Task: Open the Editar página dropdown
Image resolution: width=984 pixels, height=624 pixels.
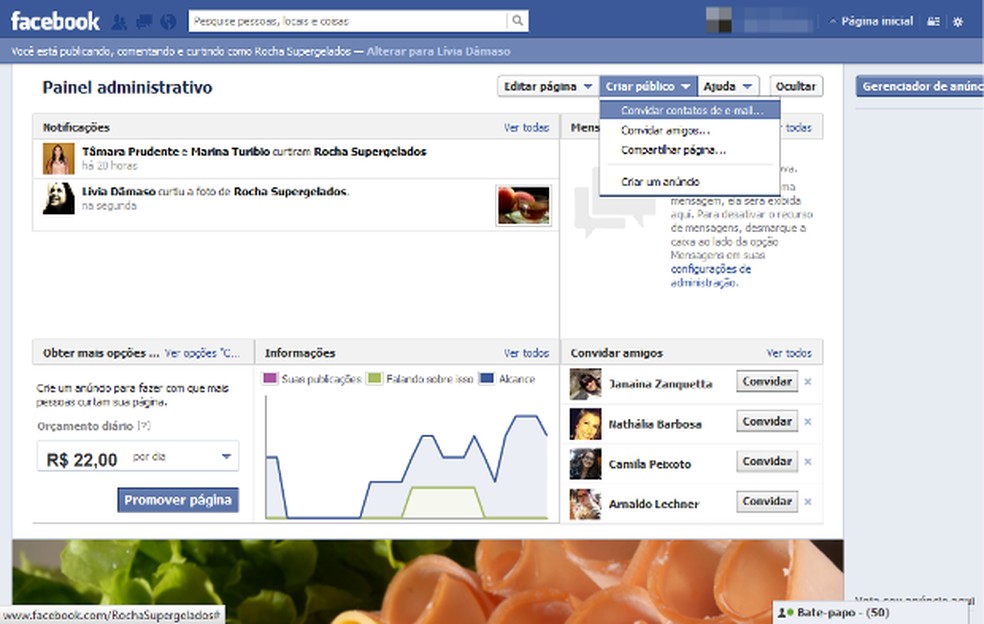Action: coord(546,86)
